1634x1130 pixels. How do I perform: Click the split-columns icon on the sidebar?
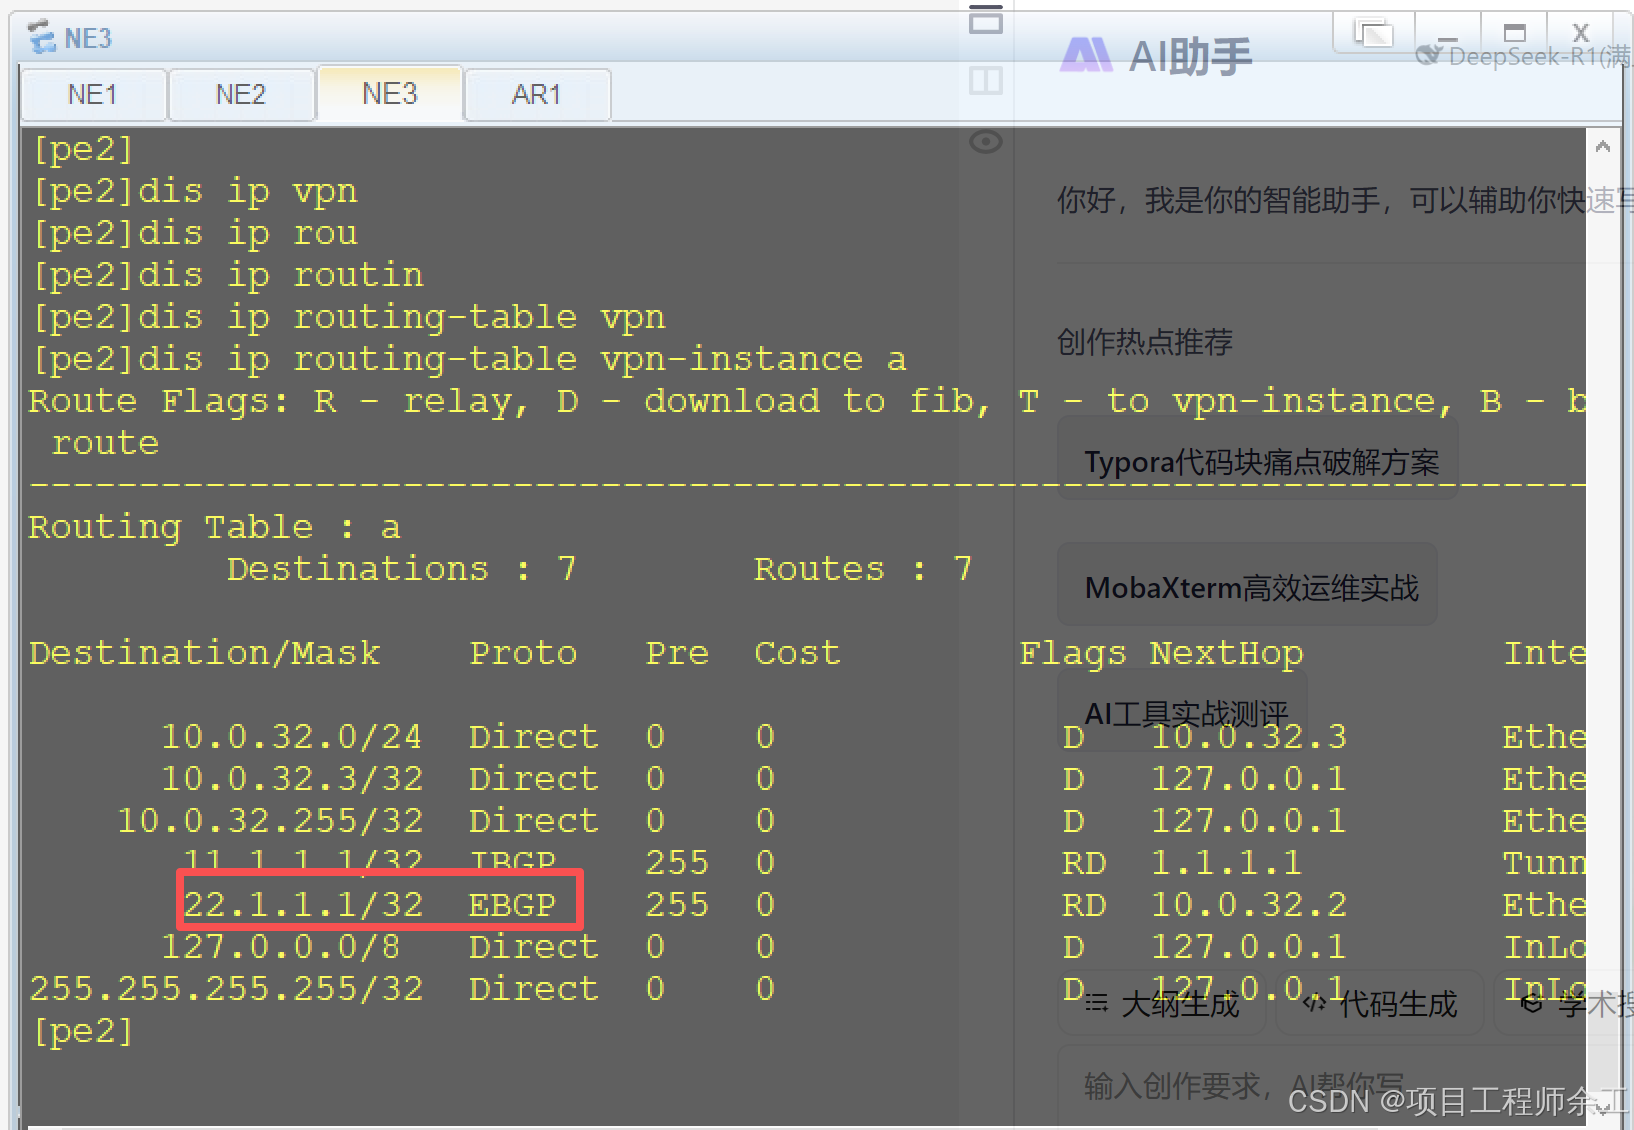pyautogui.click(x=986, y=80)
